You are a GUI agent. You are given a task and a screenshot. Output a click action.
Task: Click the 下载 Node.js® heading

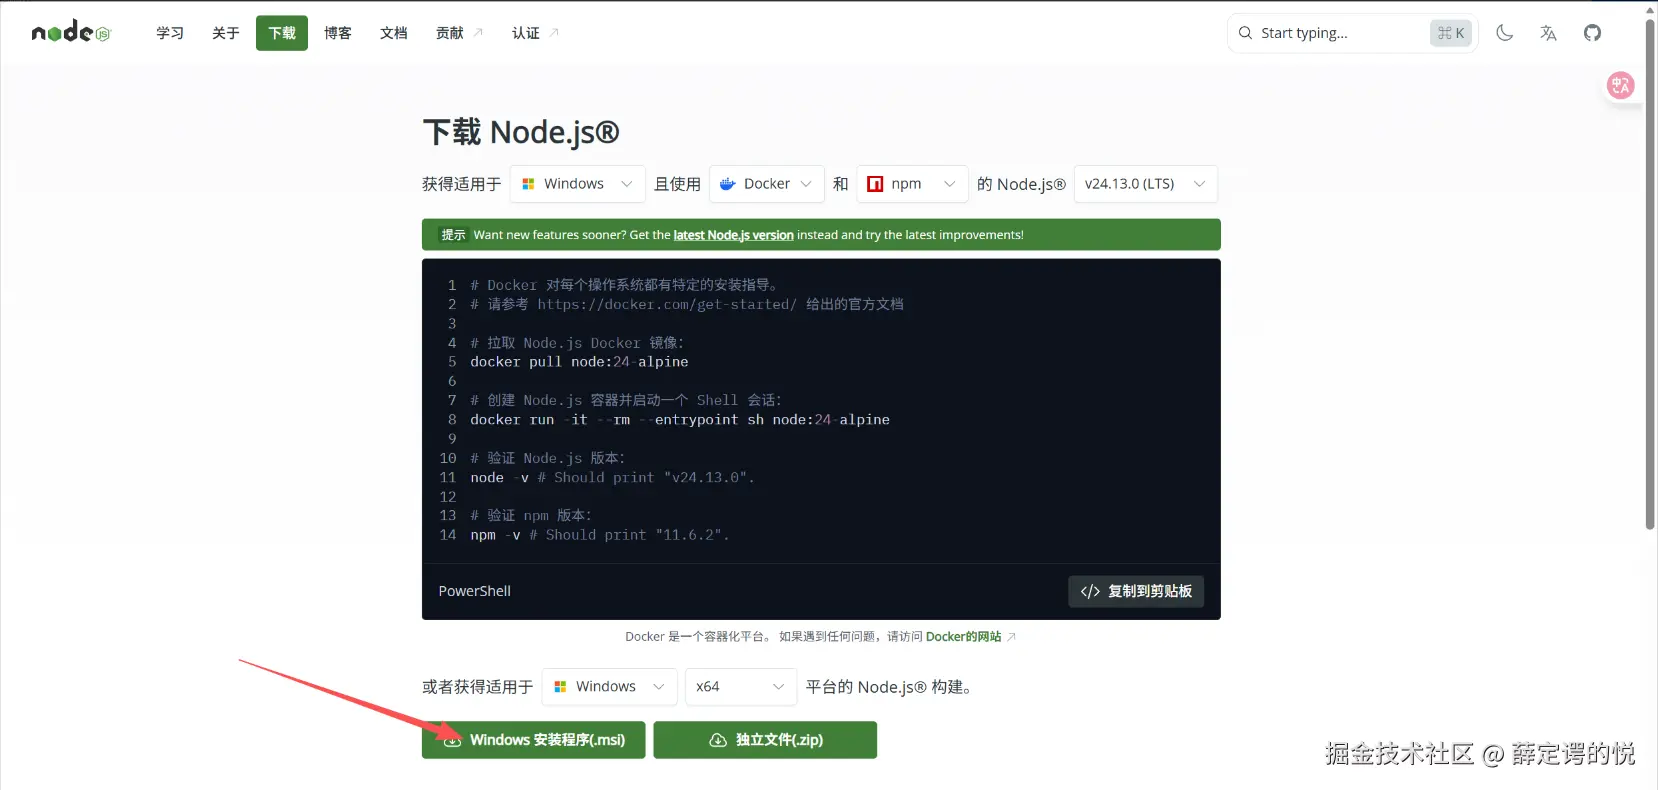coord(521,132)
